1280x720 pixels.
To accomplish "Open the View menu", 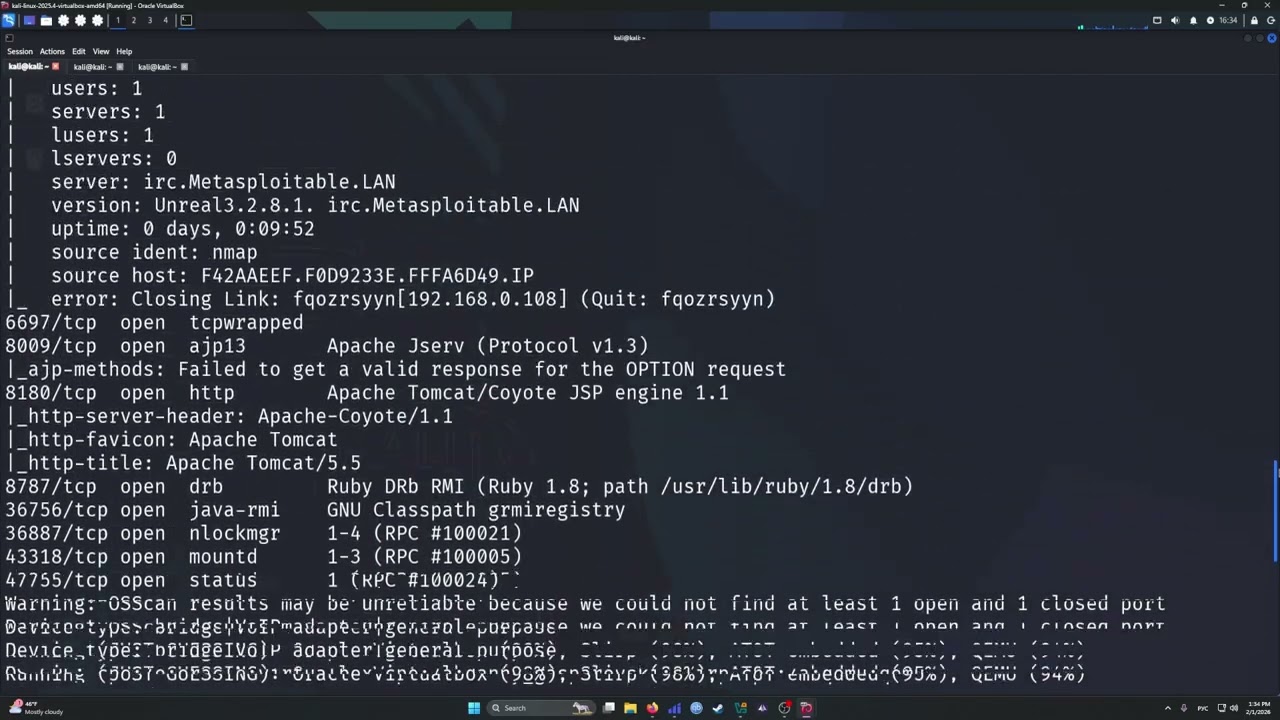I will click(101, 51).
